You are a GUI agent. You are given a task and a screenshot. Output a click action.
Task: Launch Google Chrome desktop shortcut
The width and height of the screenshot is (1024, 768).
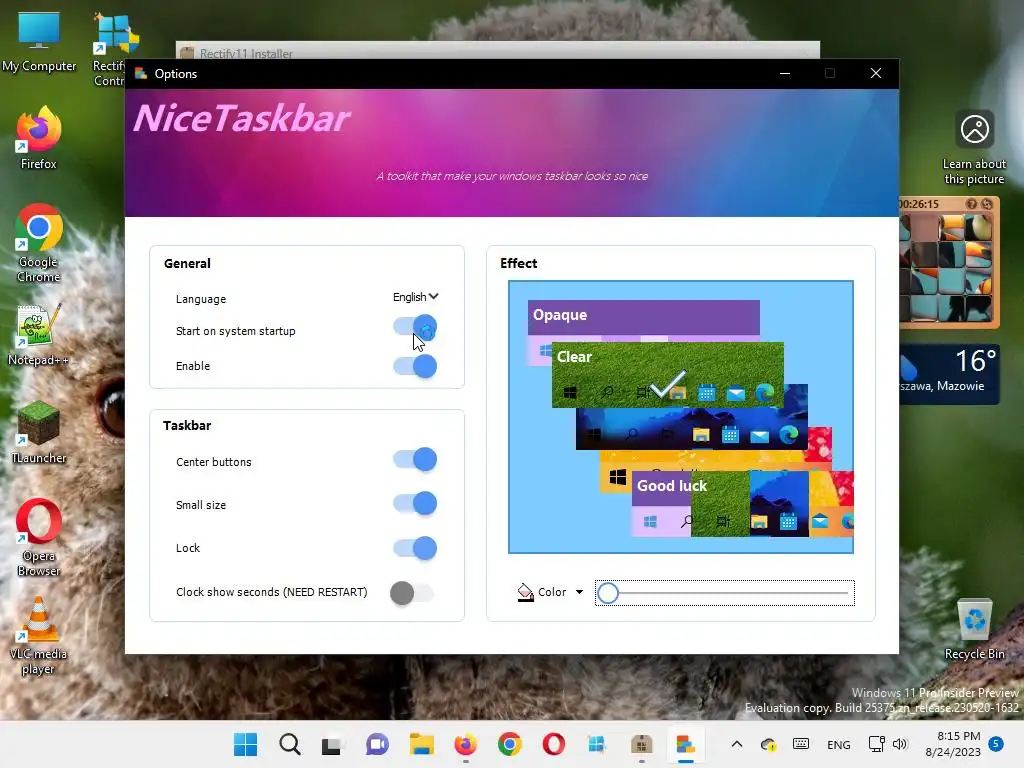(x=39, y=244)
